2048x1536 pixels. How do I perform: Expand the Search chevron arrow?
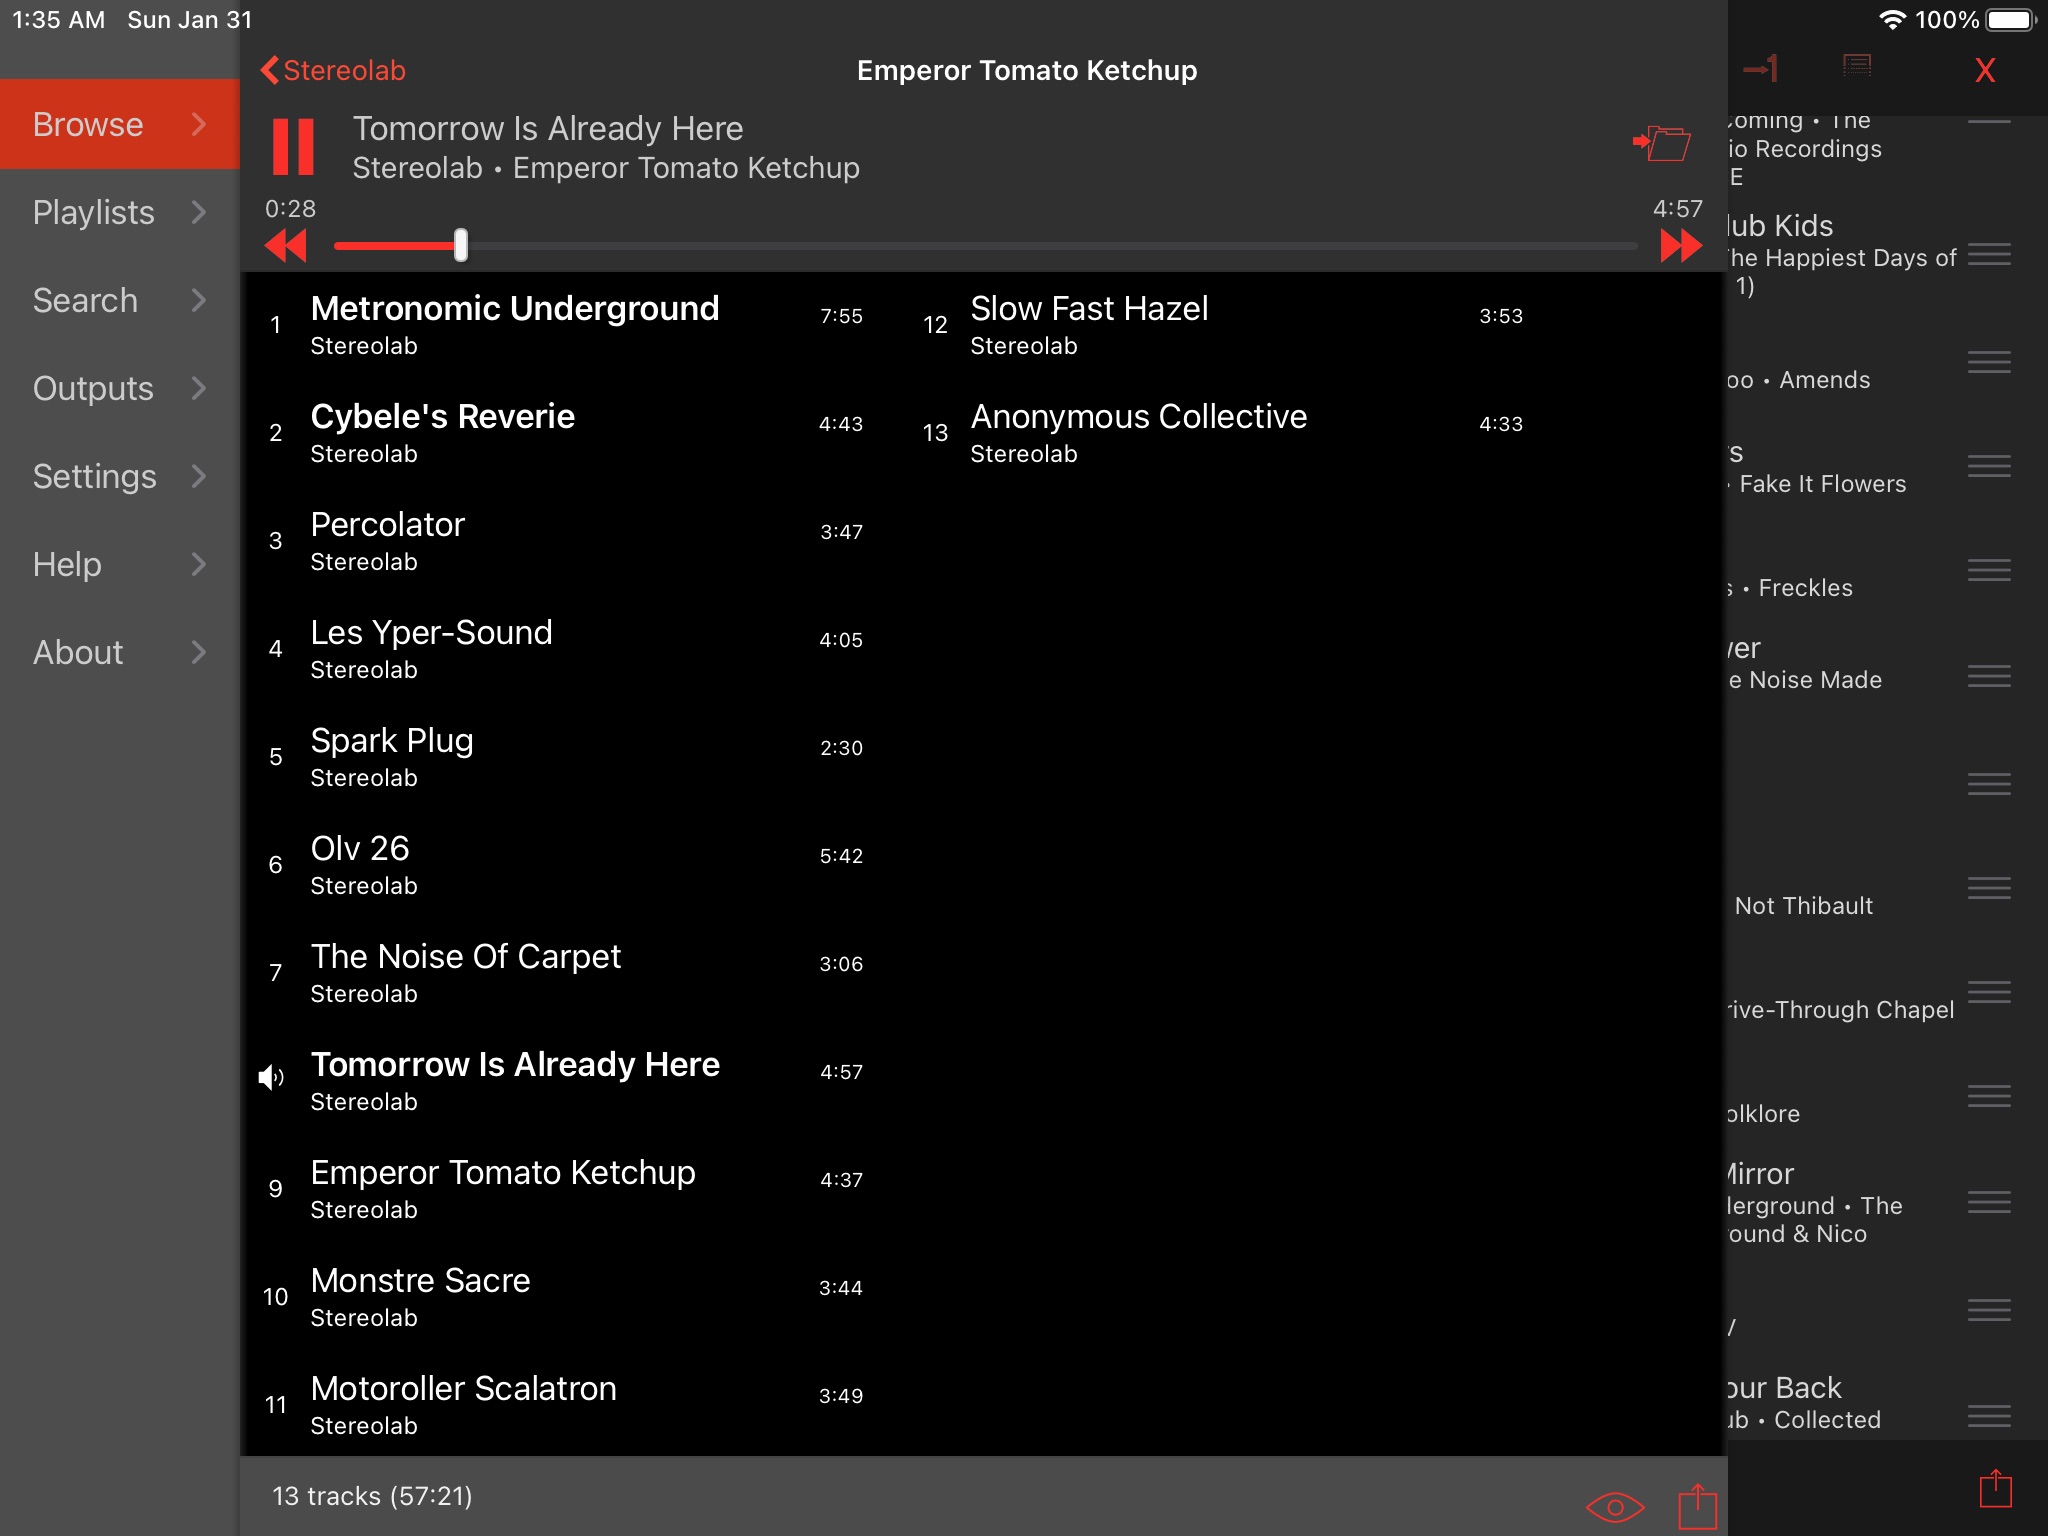[199, 300]
